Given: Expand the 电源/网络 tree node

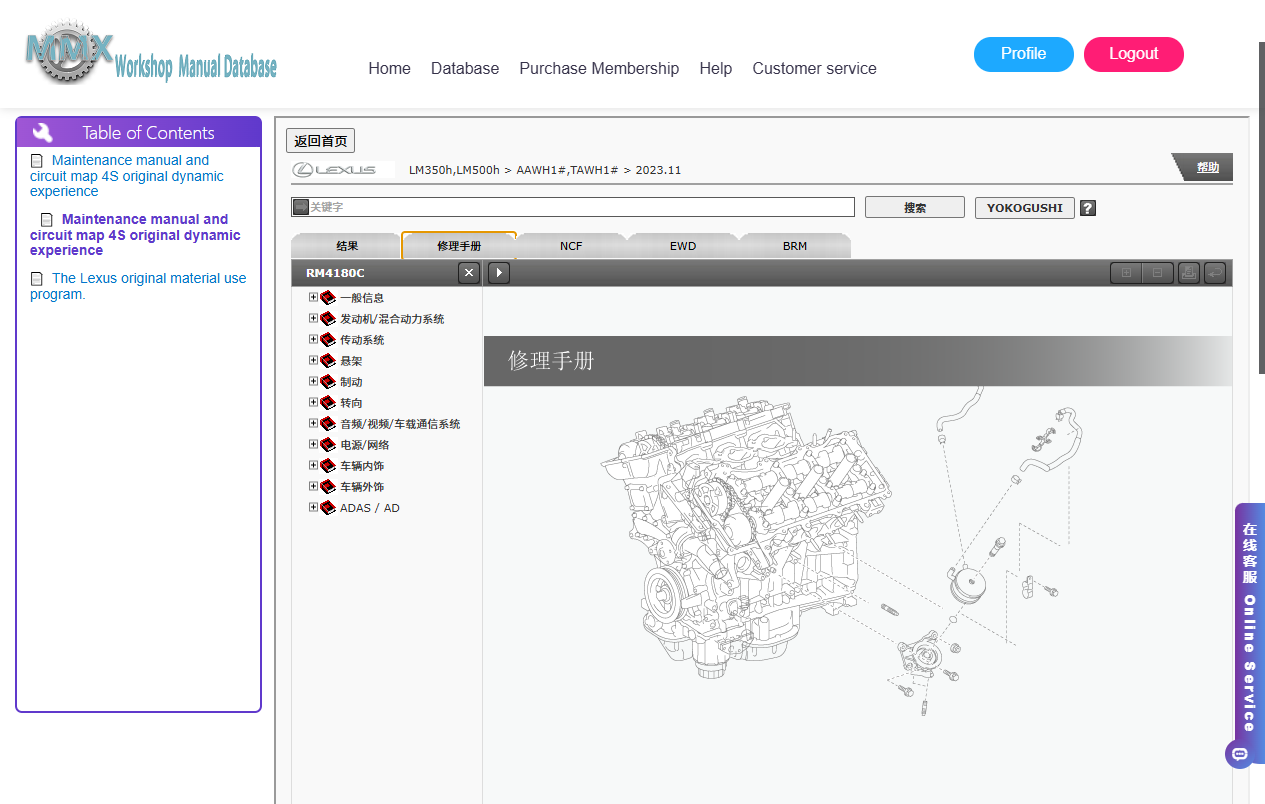Looking at the screenshot, I should coord(314,444).
